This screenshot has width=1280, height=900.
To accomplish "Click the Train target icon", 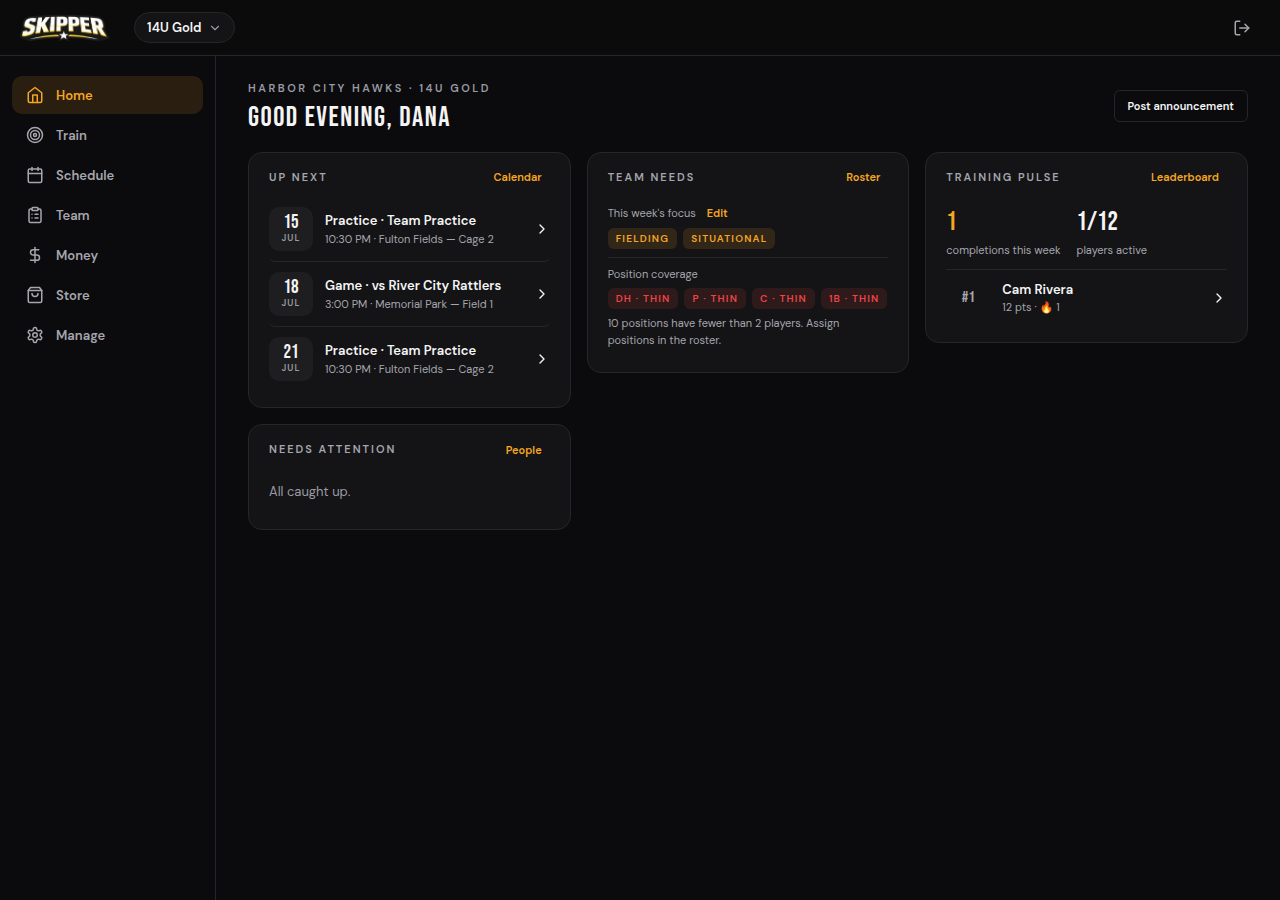I will pos(35,135).
